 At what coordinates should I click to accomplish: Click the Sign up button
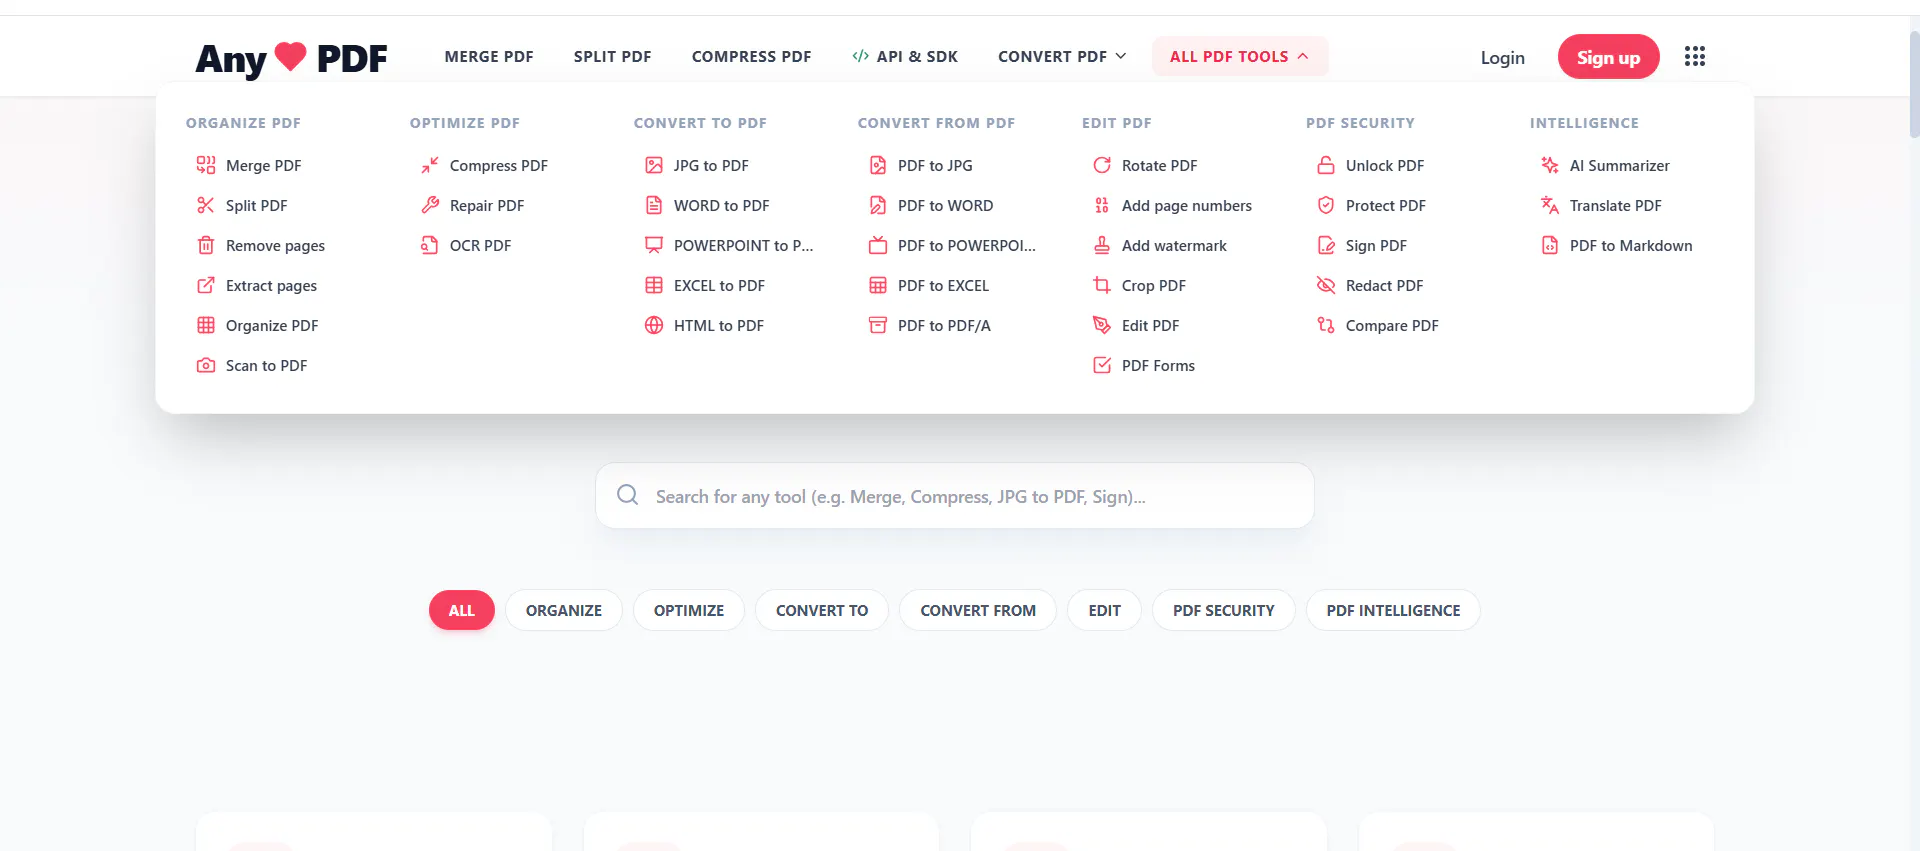coord(1608,57)
